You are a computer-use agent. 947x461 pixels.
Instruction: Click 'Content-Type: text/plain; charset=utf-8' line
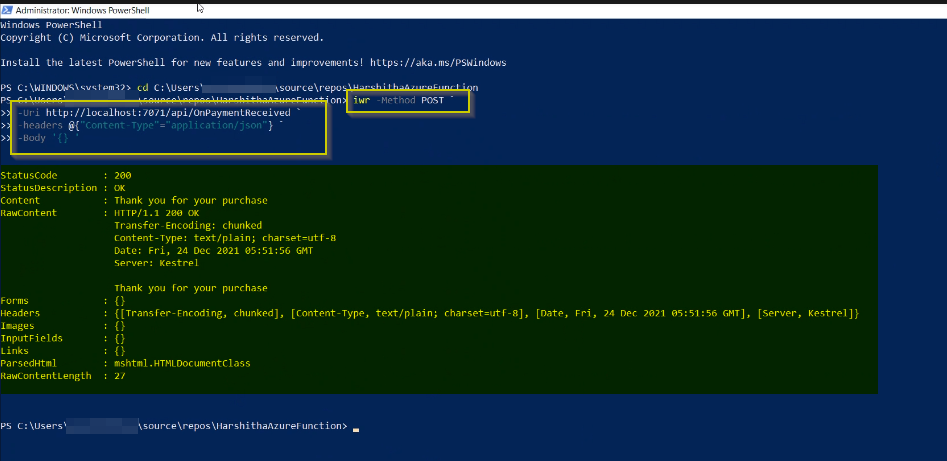(x=225, y=238)
